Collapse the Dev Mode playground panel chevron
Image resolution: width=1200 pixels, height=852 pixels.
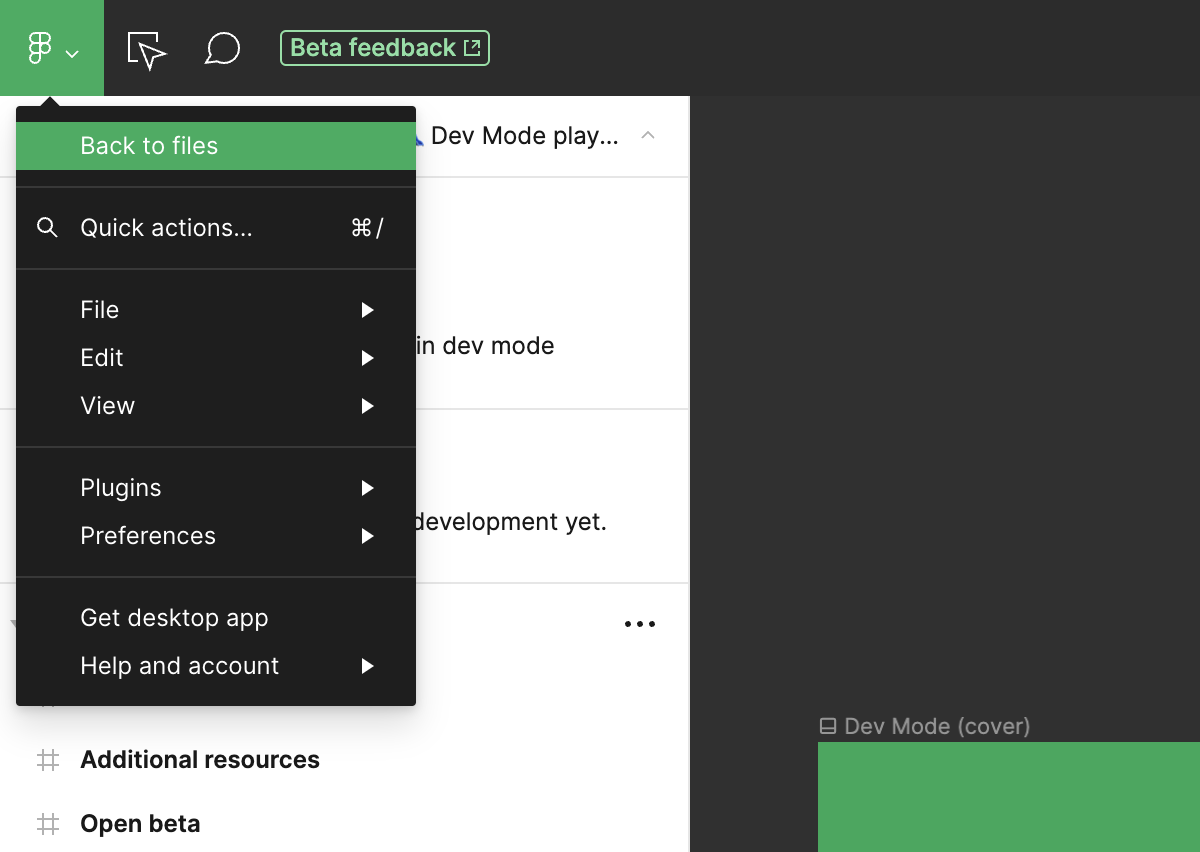pos(648,135)
